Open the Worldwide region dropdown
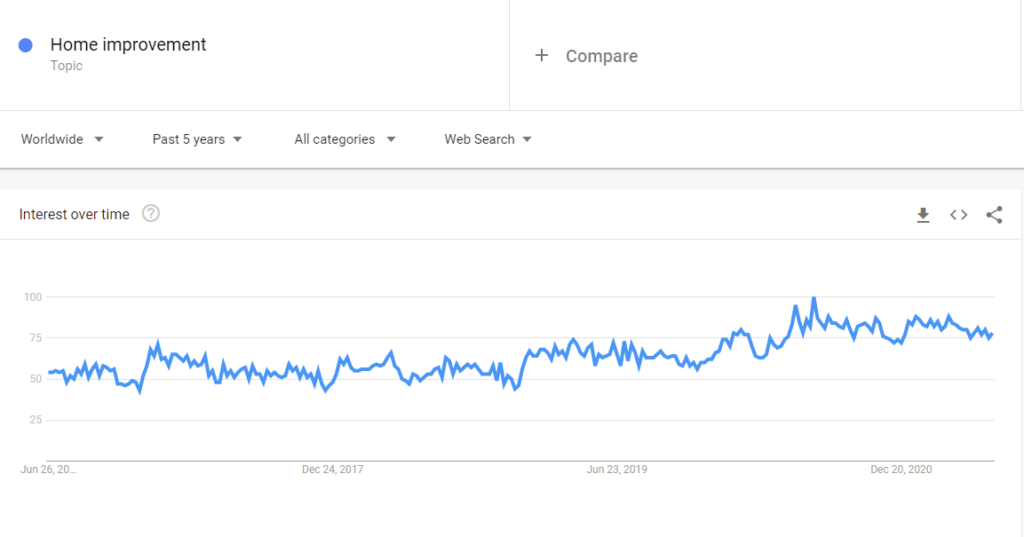Image resolution: width=1024 pixels, height=537 pixels. tap(62, 139)
